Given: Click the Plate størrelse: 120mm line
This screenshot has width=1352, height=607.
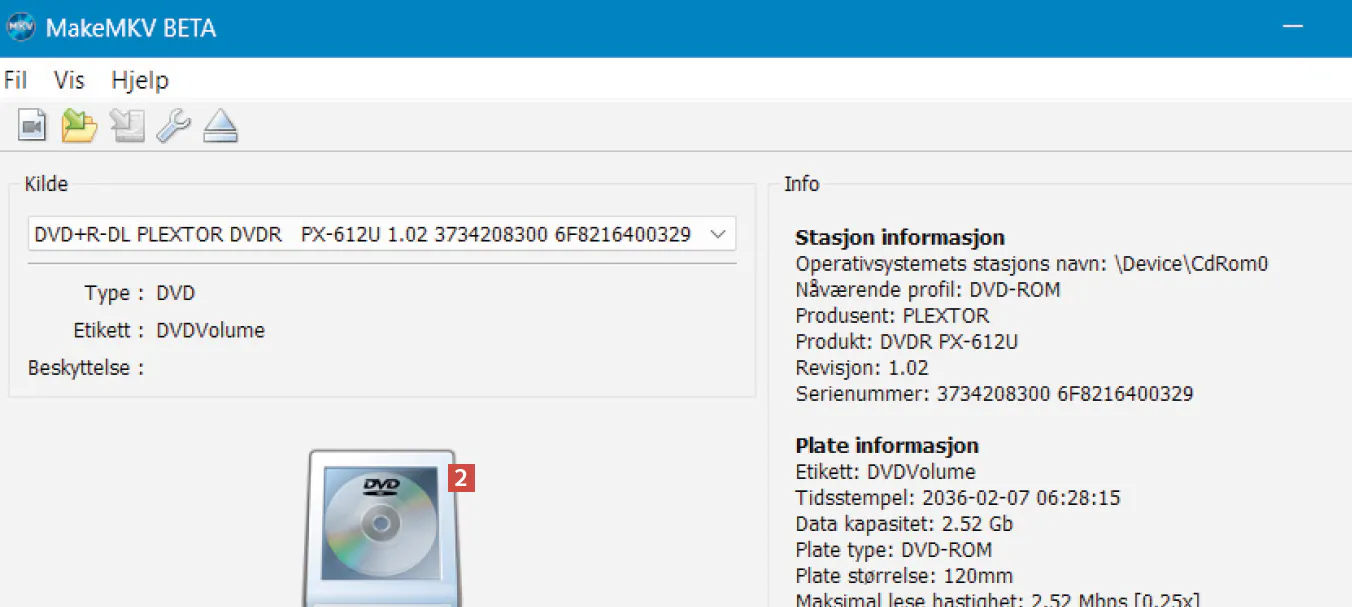Looking at the screenshot, I should (x=904, y=576).
